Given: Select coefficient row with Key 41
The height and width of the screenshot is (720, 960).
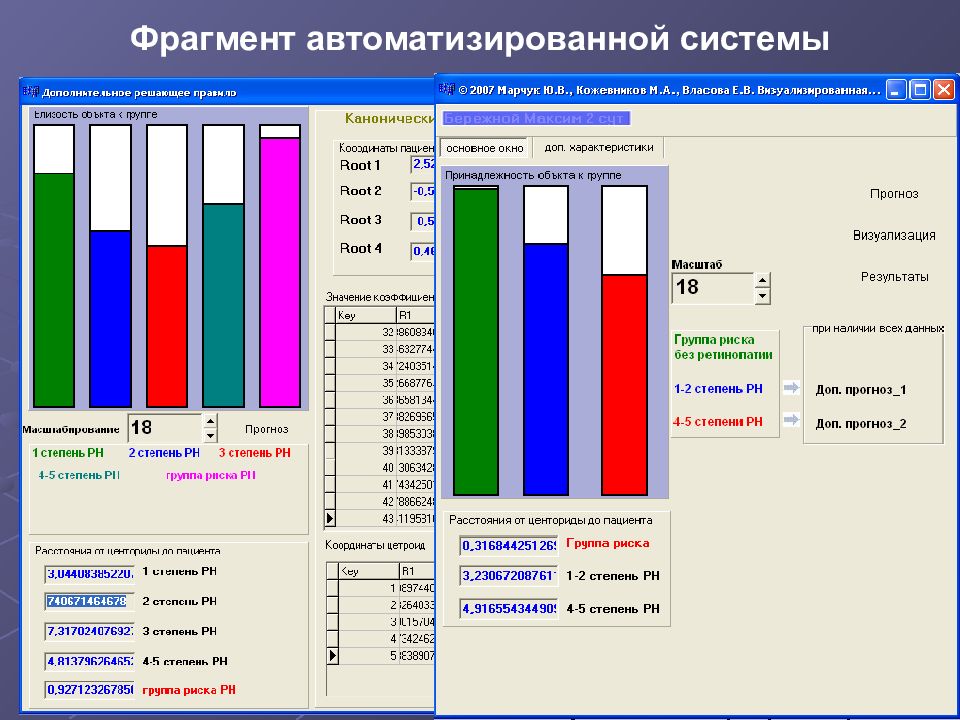Looking at the screenshot, I should [x=380, y=484].
